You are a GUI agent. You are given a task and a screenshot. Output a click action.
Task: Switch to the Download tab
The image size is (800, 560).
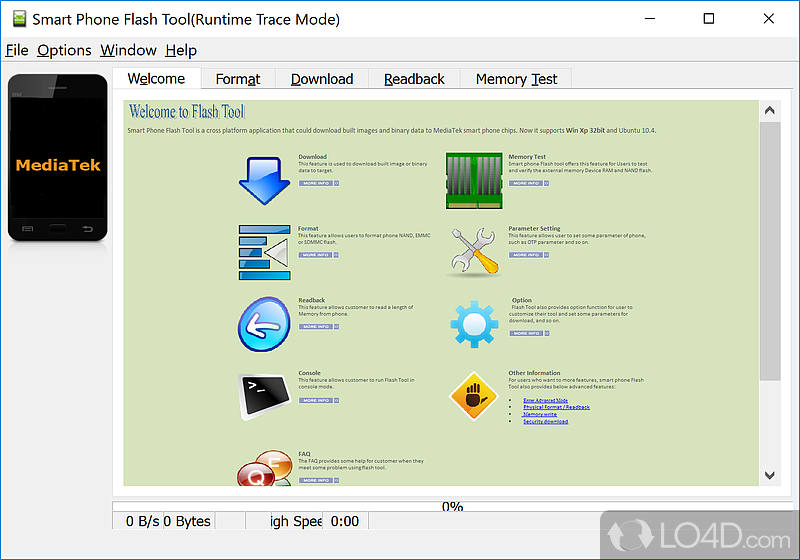(x=322, y=79)
